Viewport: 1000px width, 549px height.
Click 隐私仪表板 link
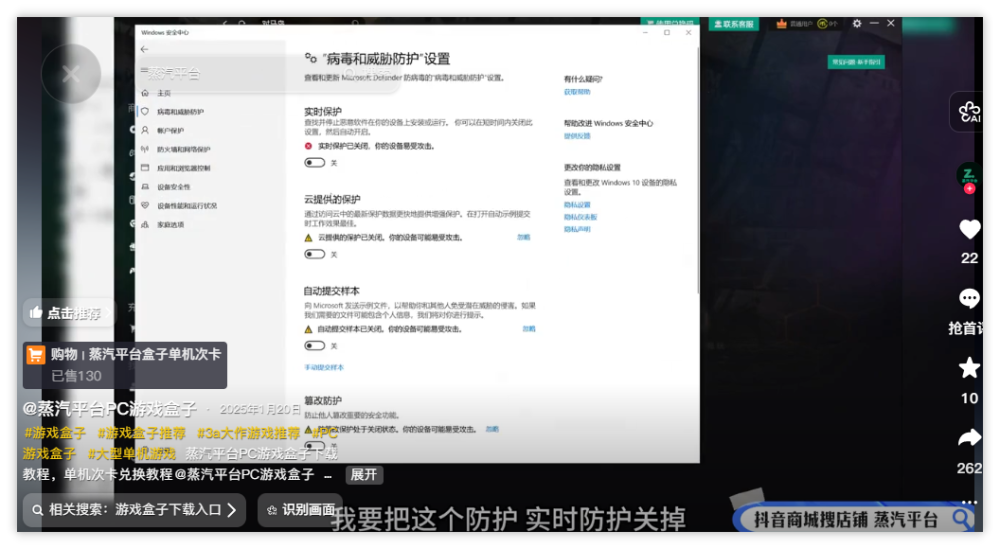pos(580,217)
